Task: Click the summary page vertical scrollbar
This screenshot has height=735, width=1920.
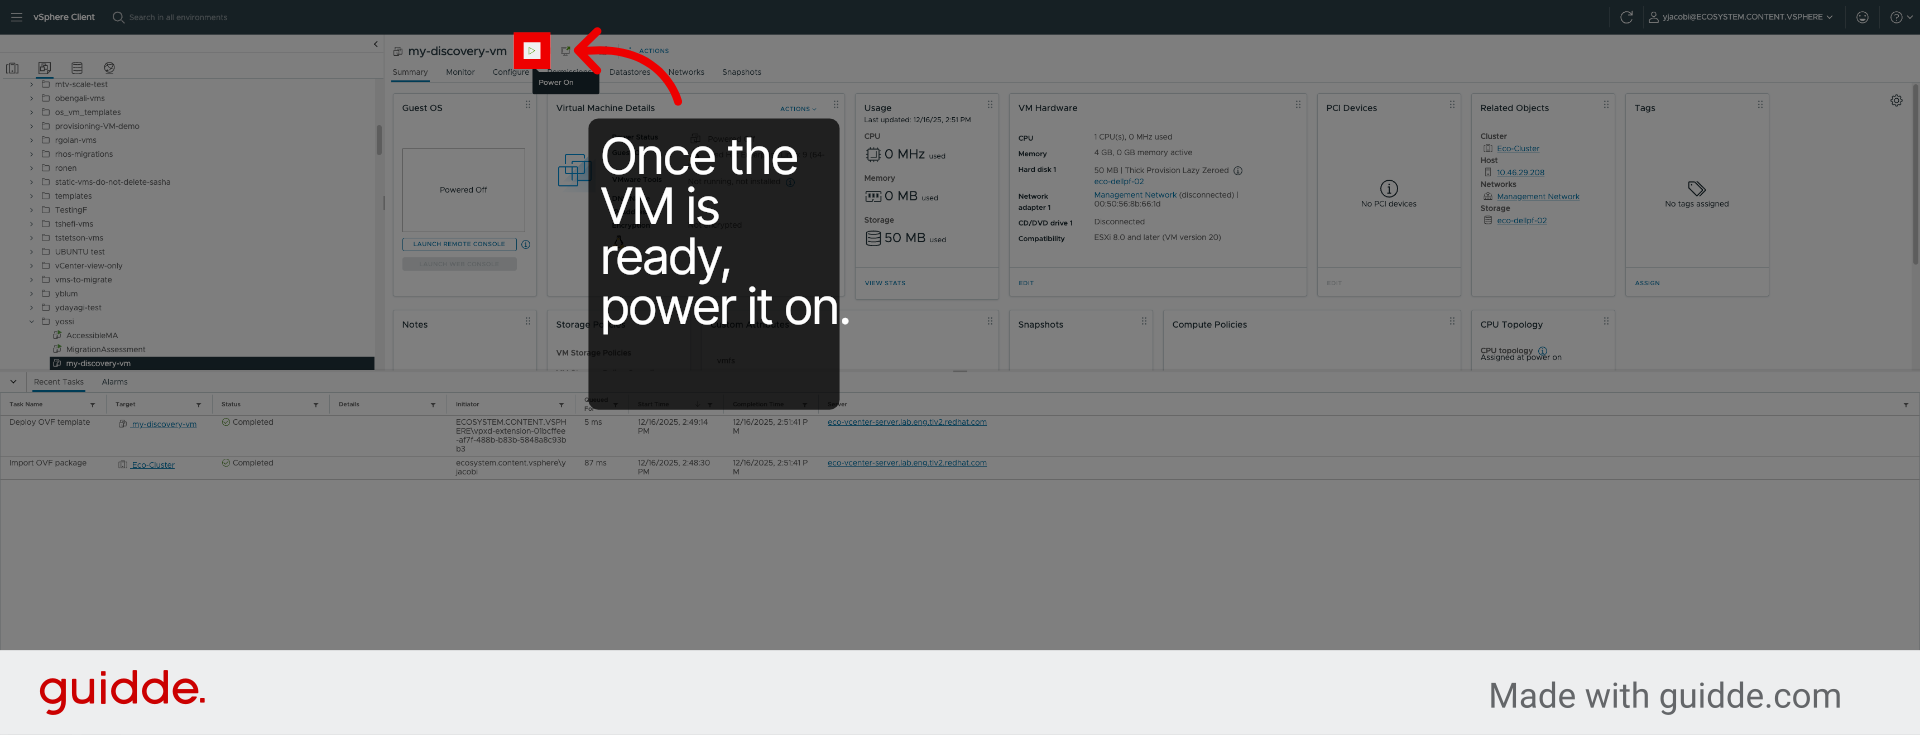Action: [x=1916, y=175]
